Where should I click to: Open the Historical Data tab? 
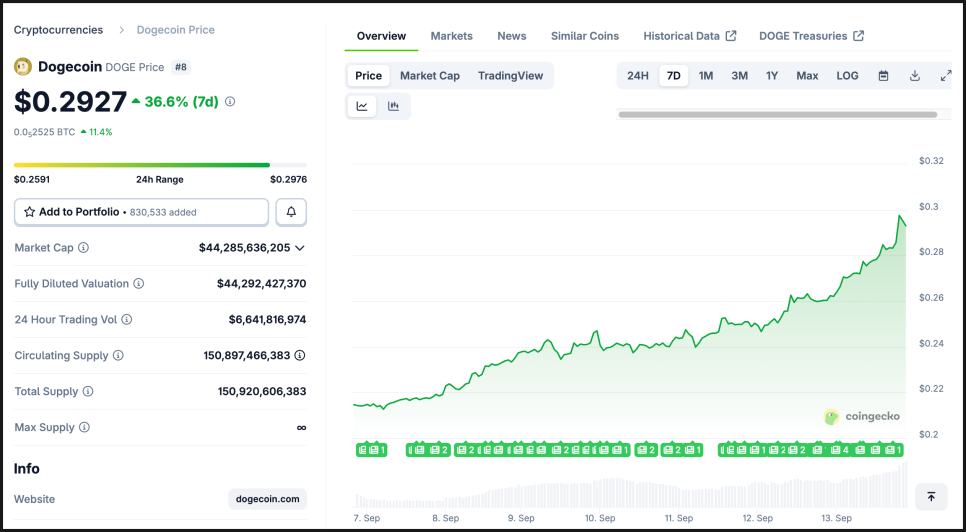pos(690,36)
